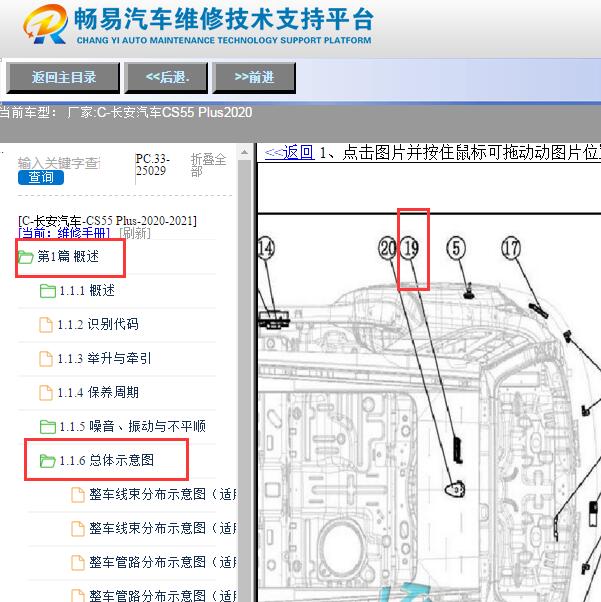
Task: Open the 当前：维修手册 link
Action: coord(64,233)
